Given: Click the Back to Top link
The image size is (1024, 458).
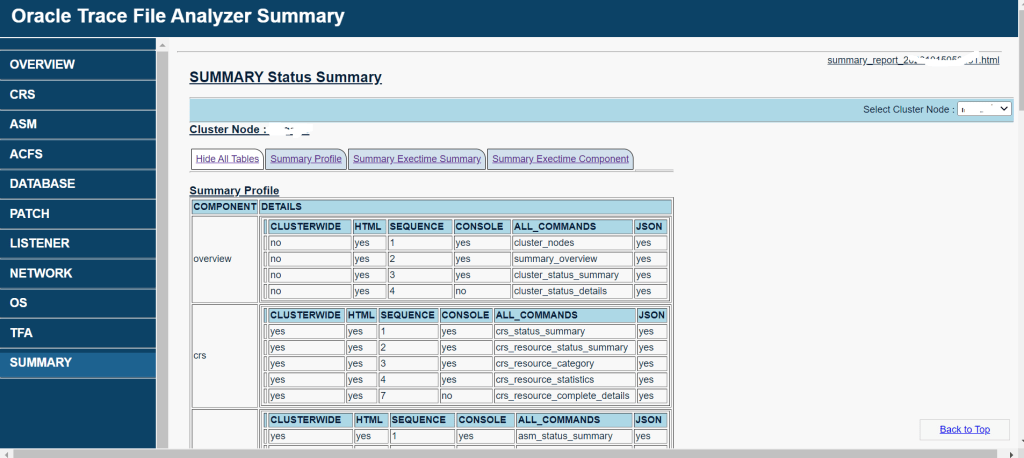Looking at the screenshot, I should (964, 429).
